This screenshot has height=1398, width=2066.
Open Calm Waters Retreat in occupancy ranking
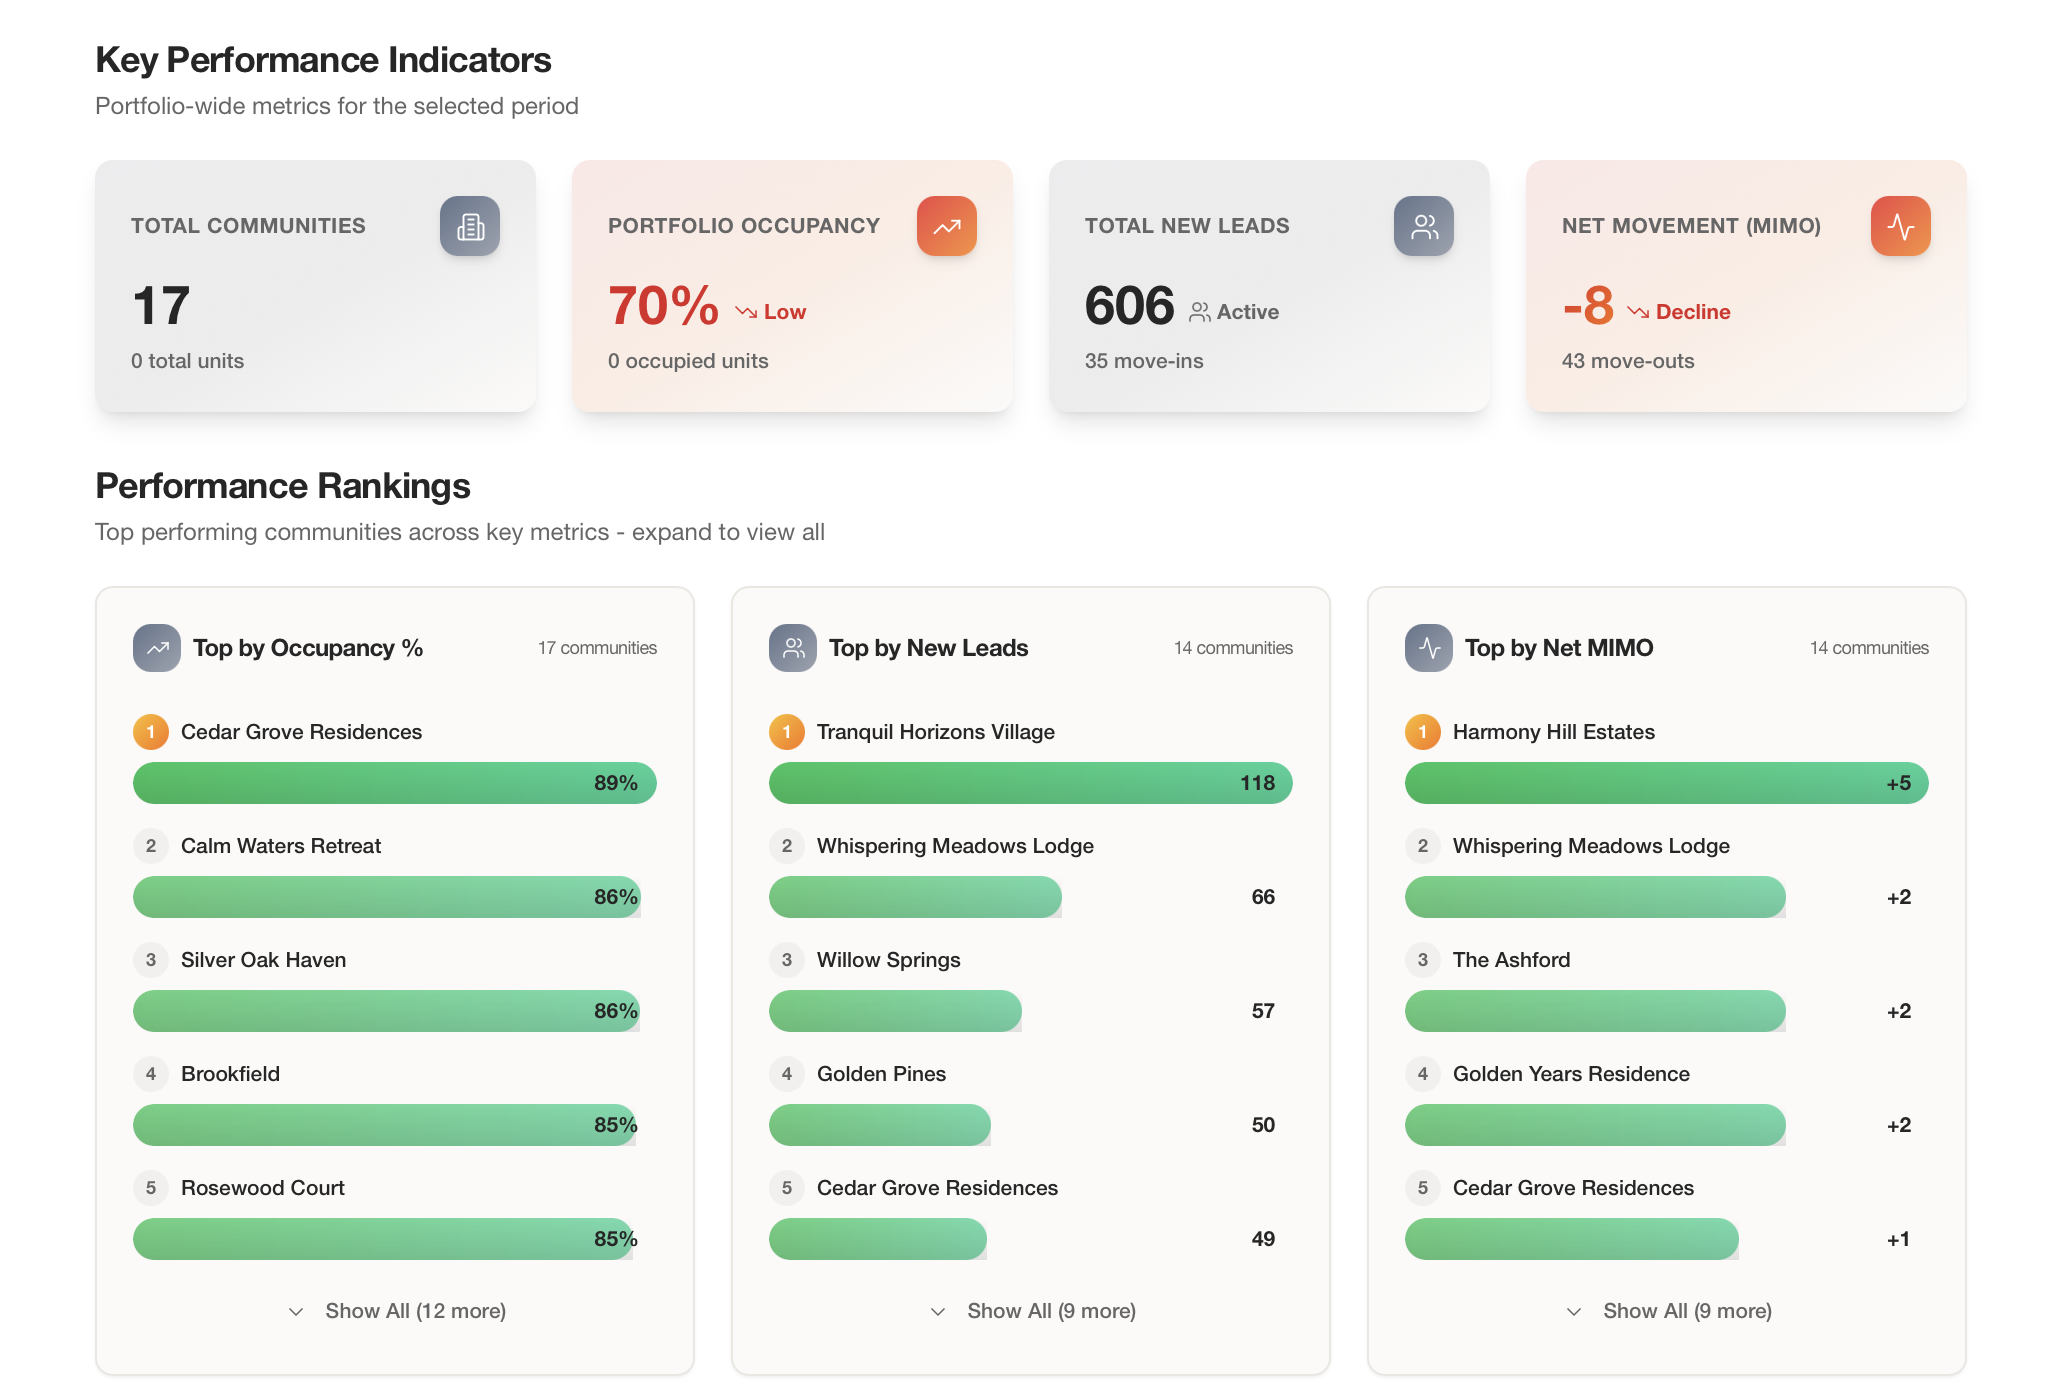(x=281, y=846)
